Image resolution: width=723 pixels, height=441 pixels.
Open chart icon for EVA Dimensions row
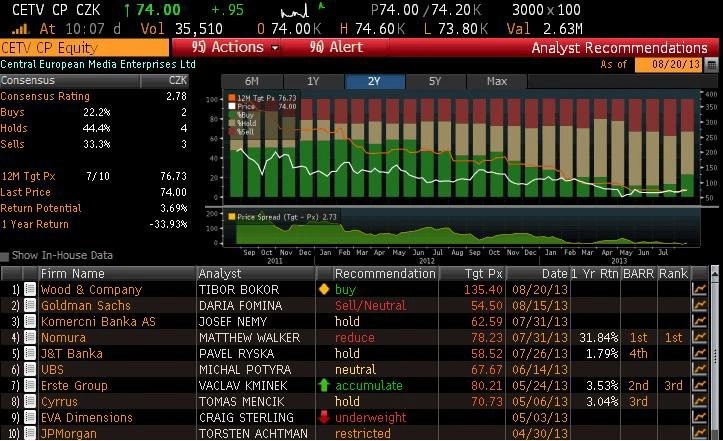[x=699, y=417]
